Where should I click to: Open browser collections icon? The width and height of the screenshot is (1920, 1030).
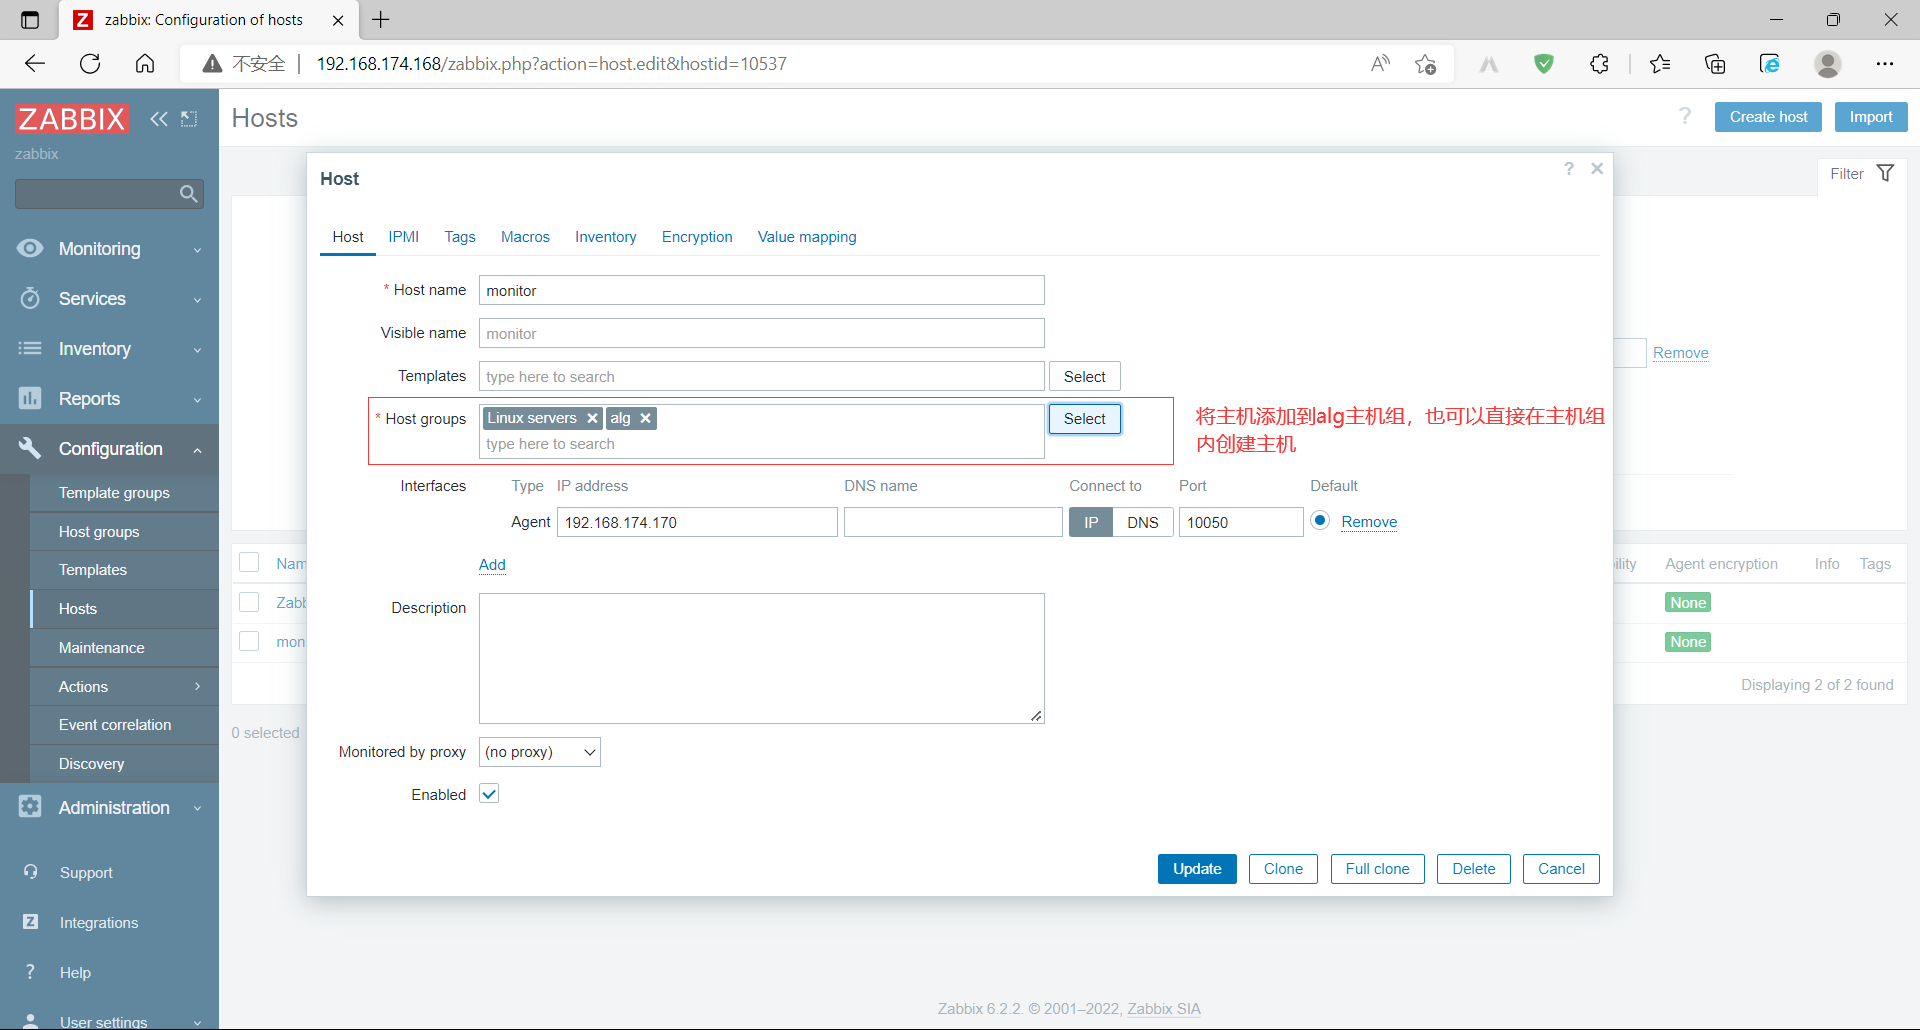pos(1715,64)
